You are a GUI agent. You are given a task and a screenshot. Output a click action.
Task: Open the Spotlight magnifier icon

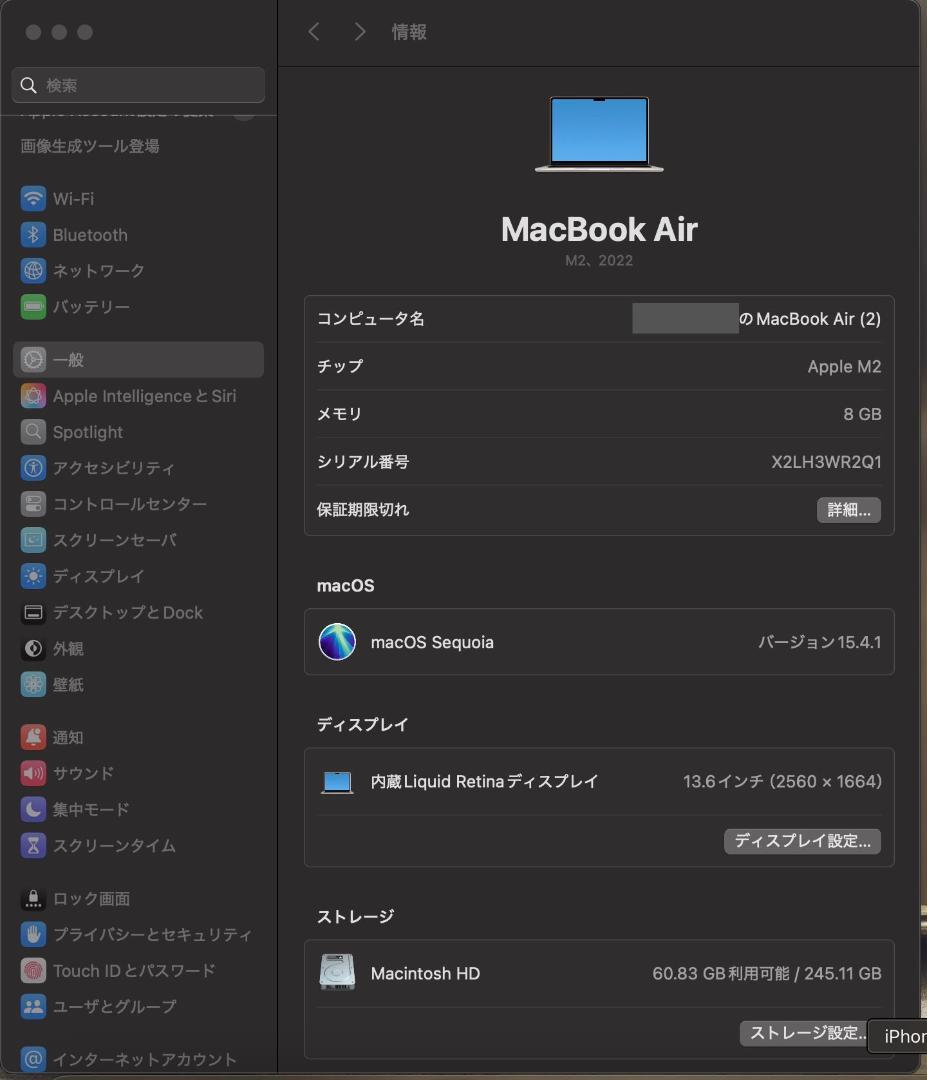[33, 432]
